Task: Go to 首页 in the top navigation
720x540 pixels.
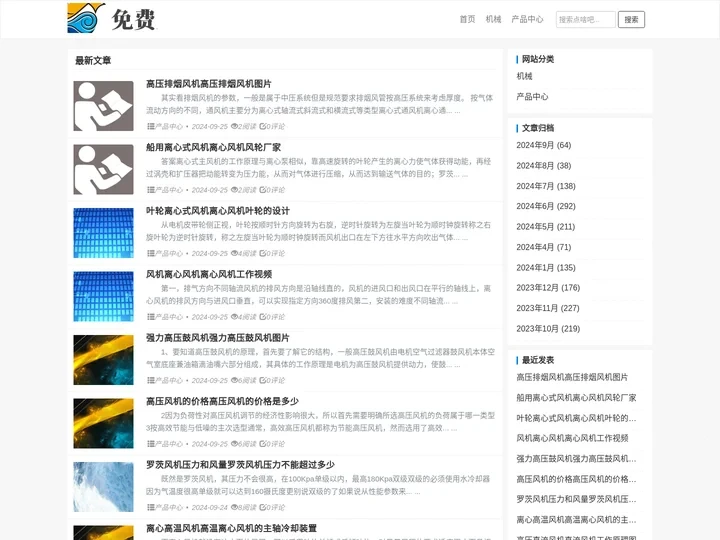Action: click(467, 19)
